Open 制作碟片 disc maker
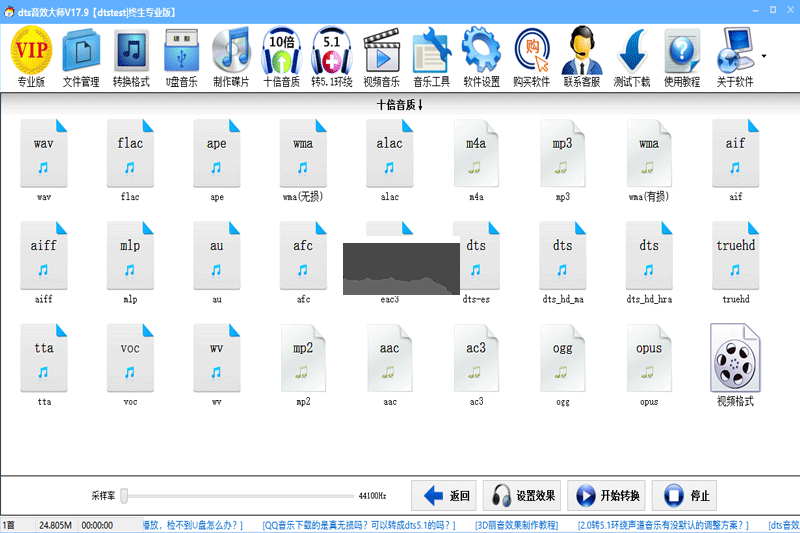The height and width of the screenshot is (533, 800). [x=231, y=57]
